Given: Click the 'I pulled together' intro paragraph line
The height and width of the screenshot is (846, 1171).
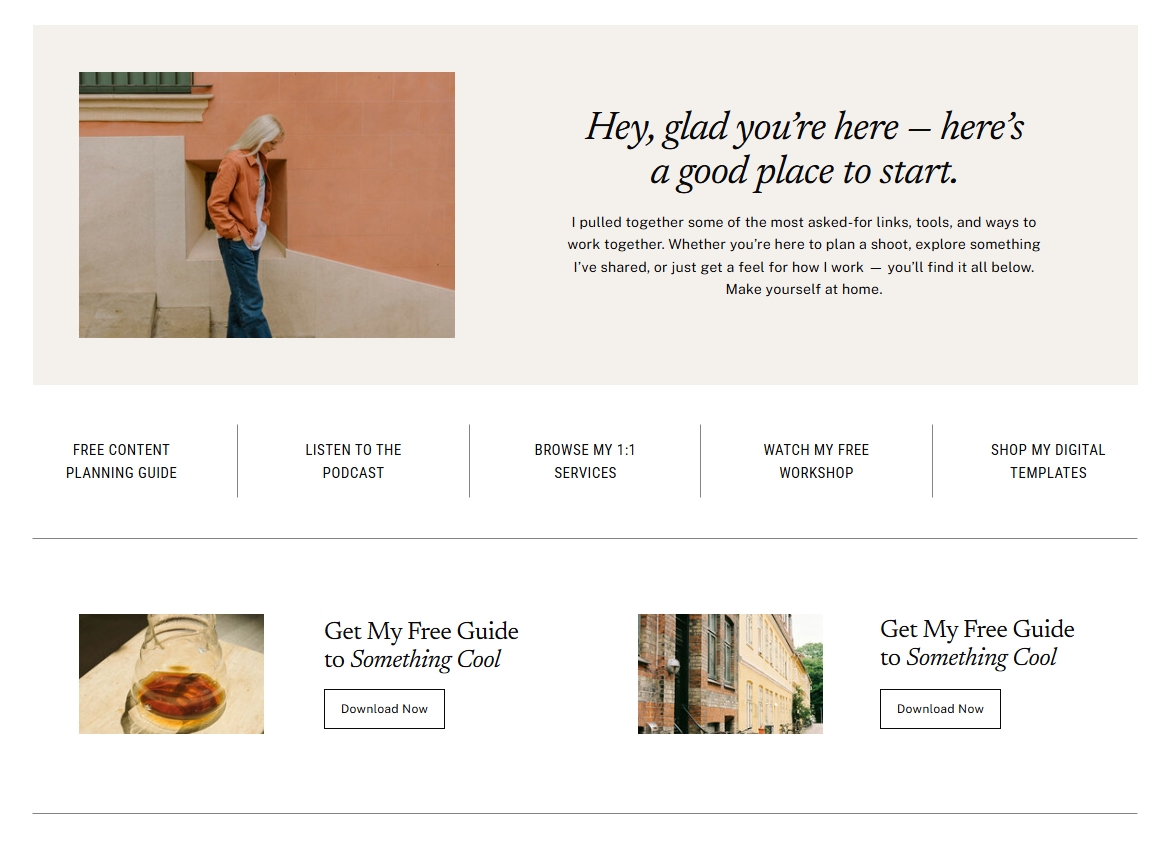Looking at the screenshot, I should [x=804, y=222].
